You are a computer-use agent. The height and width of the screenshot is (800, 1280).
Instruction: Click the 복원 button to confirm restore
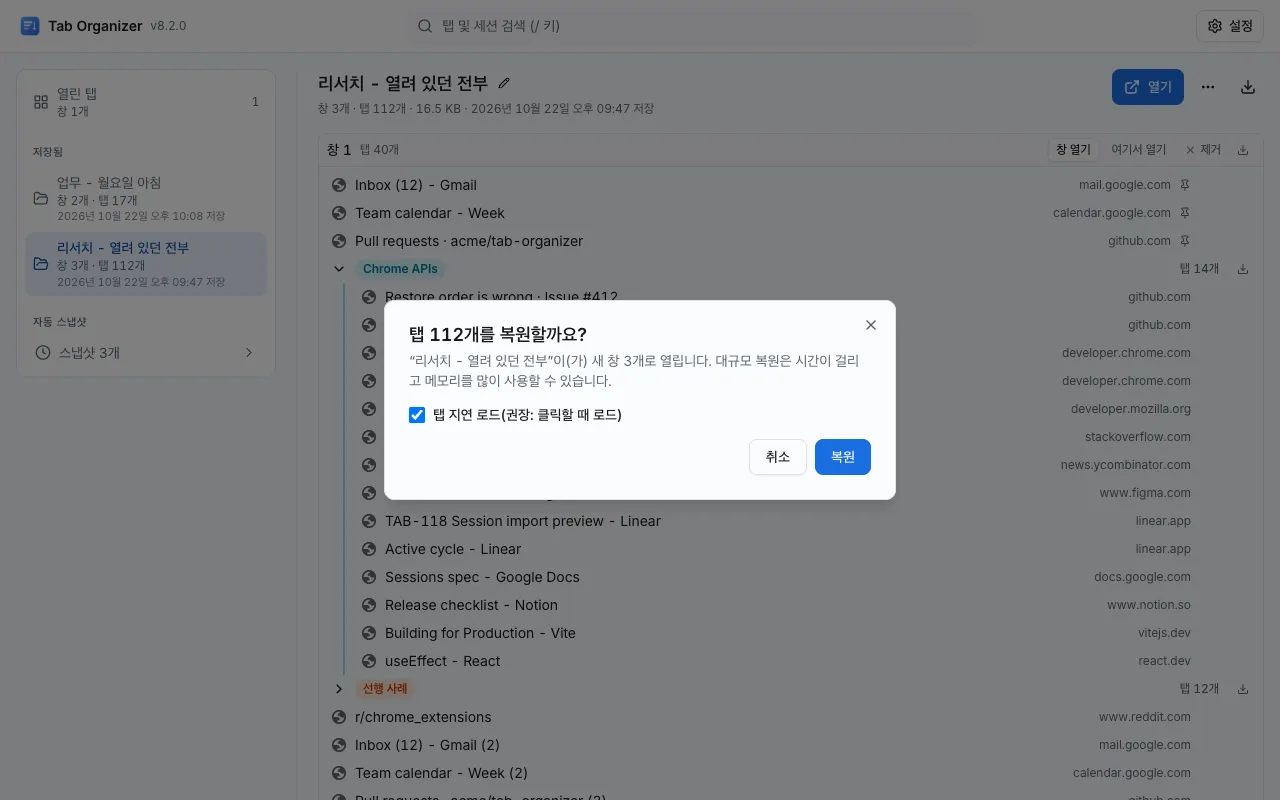(x=843, y=457)
